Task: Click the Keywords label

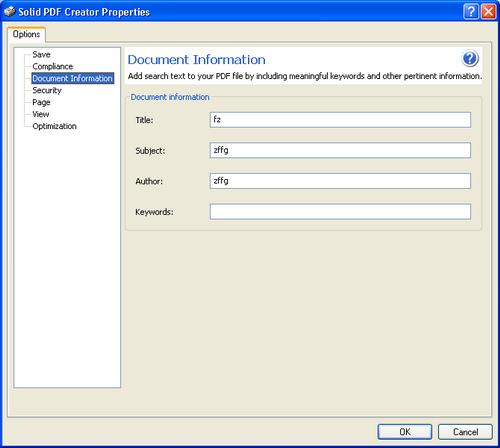Action: click(154, 212)
